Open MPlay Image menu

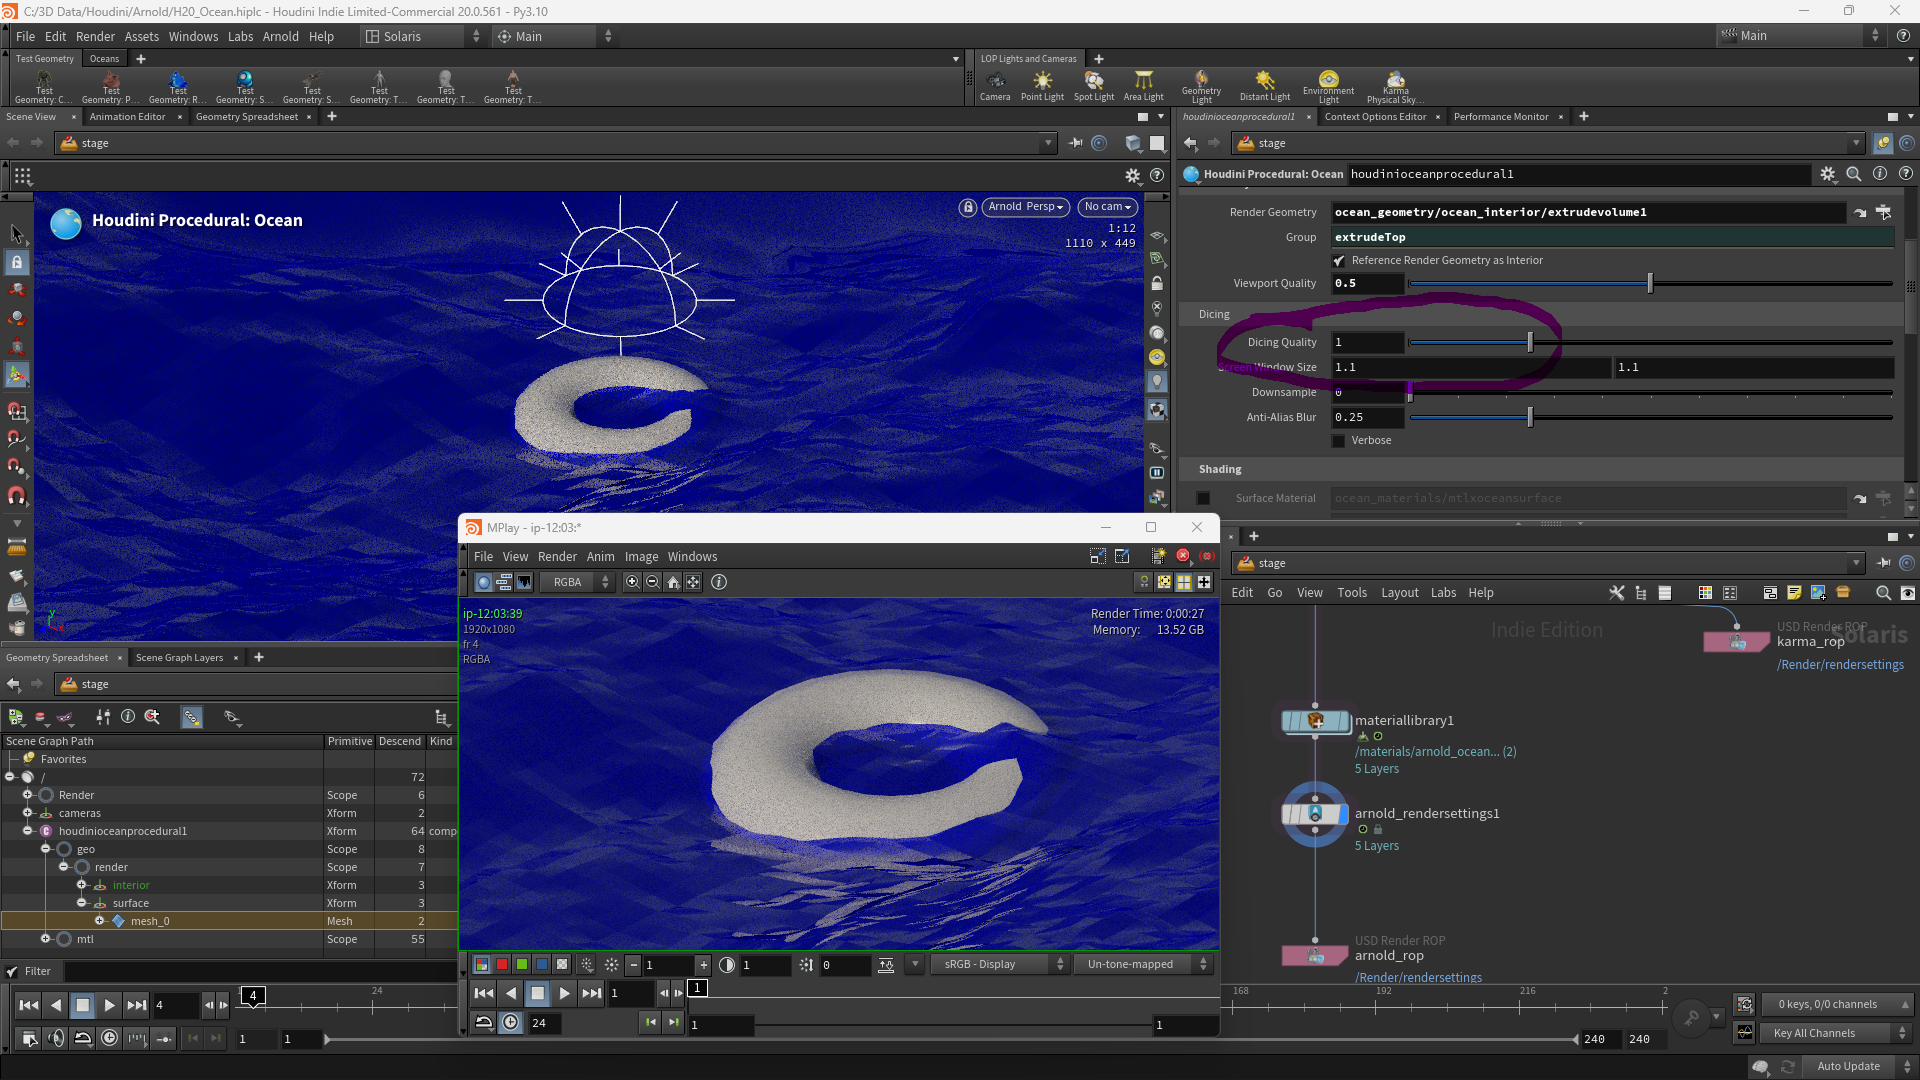pos(641,557)
